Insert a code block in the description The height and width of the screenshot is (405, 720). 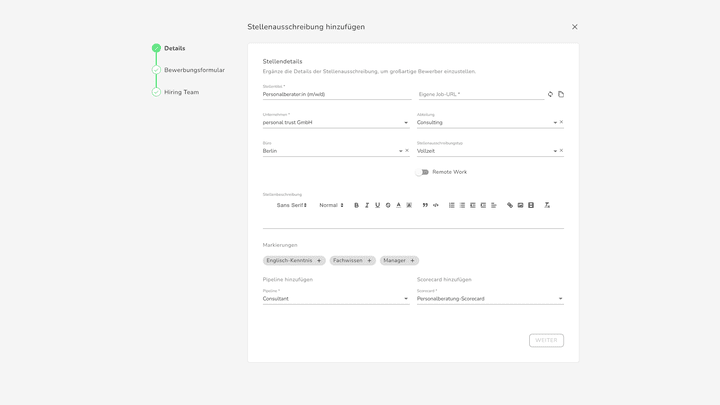click(x=436, y=205)
